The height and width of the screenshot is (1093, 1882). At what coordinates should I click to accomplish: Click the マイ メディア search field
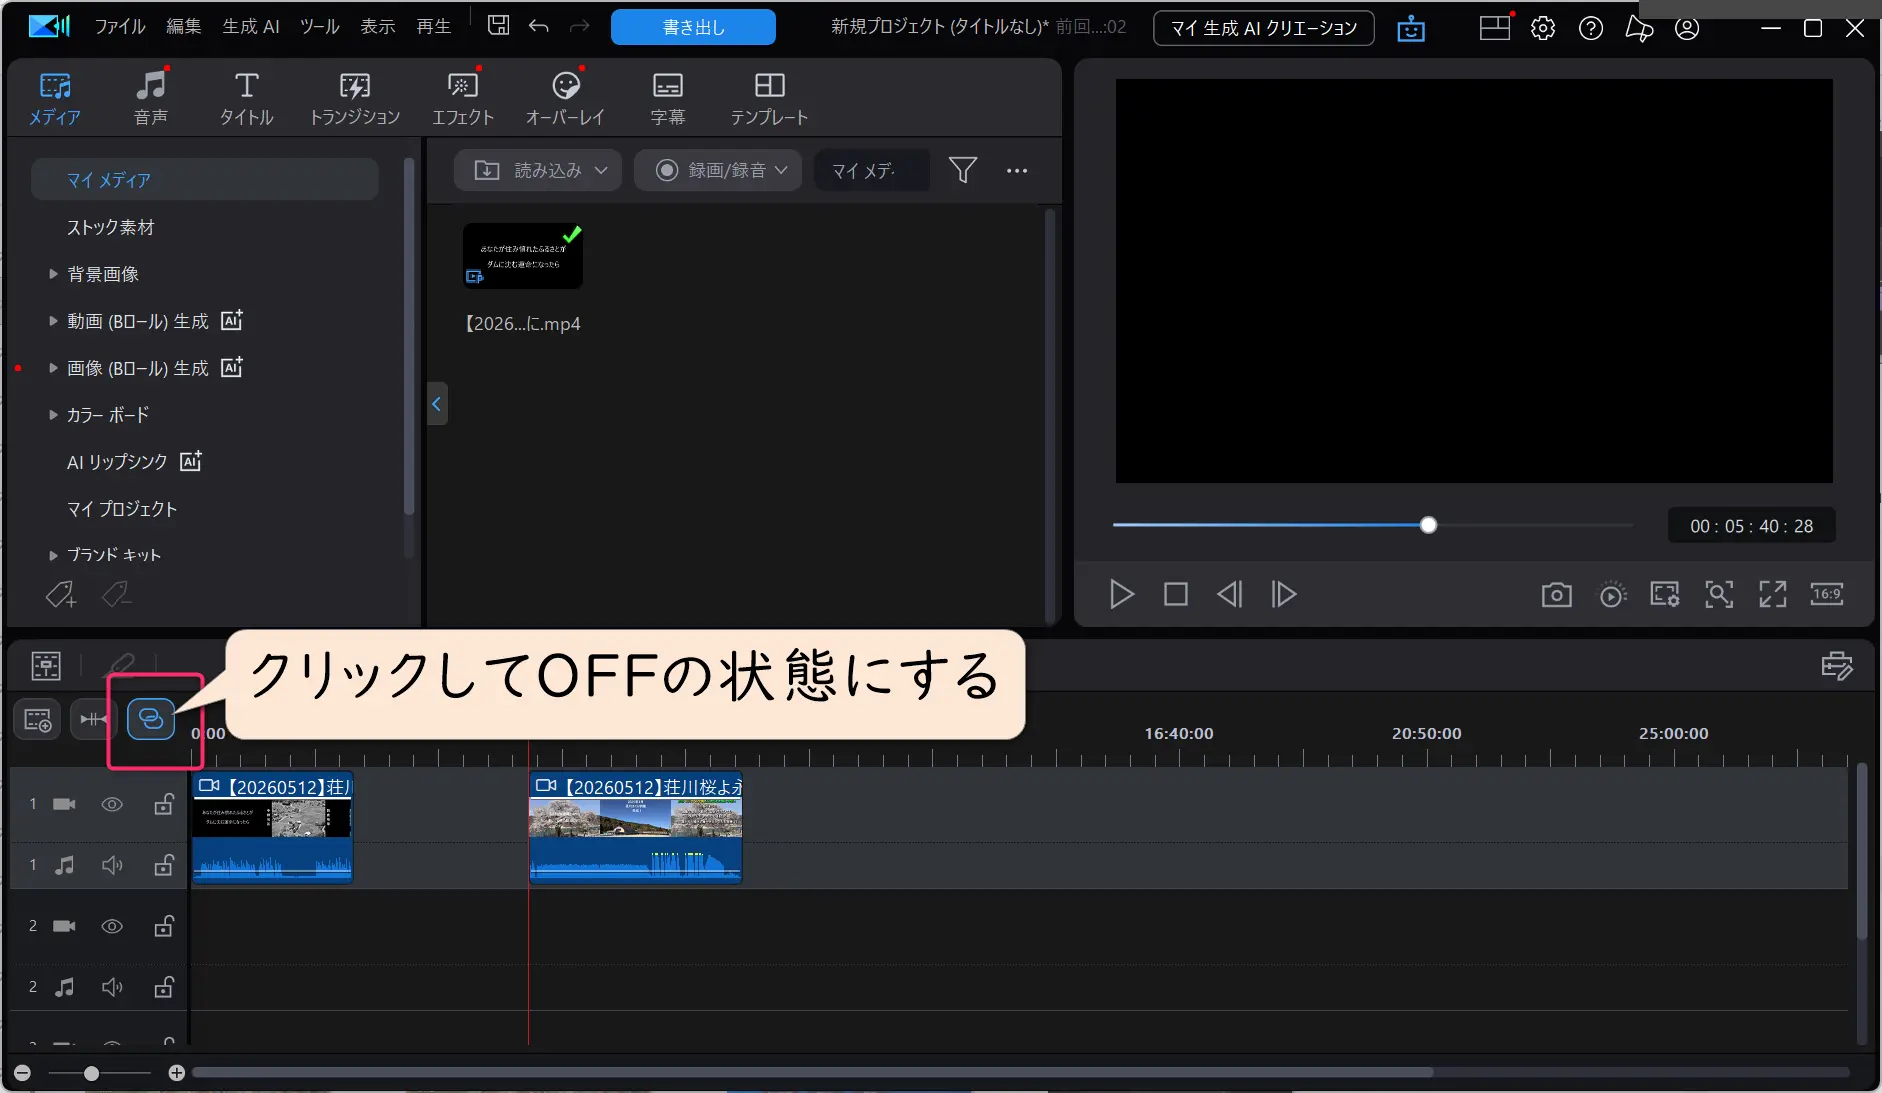(x=872, y=171)
